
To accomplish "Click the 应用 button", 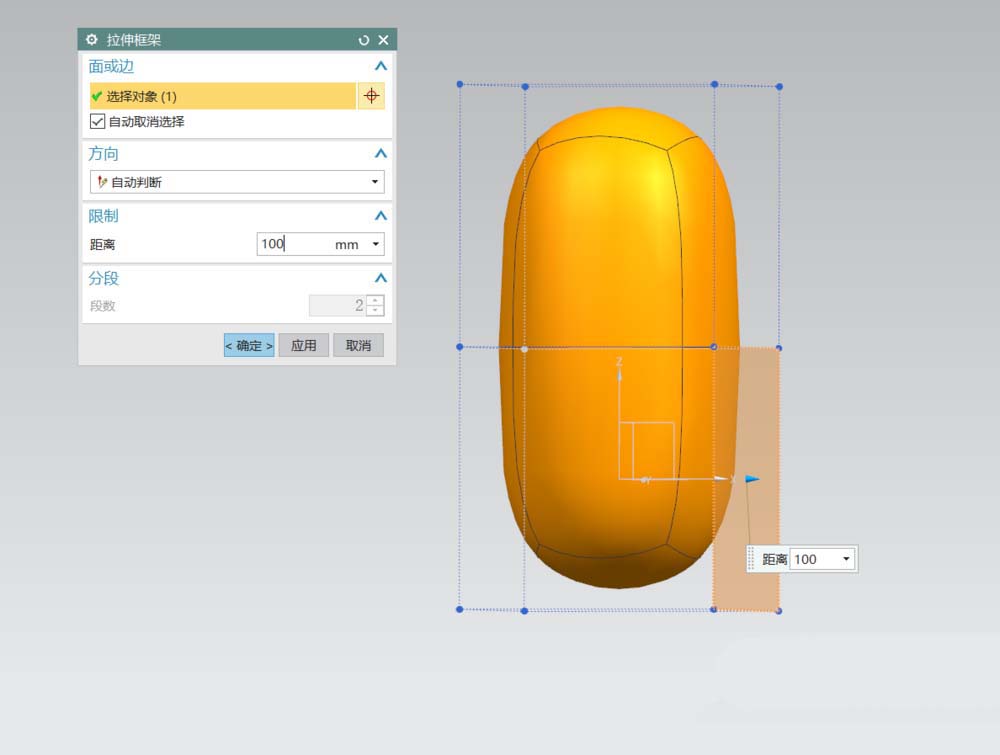I will (304, 345).
